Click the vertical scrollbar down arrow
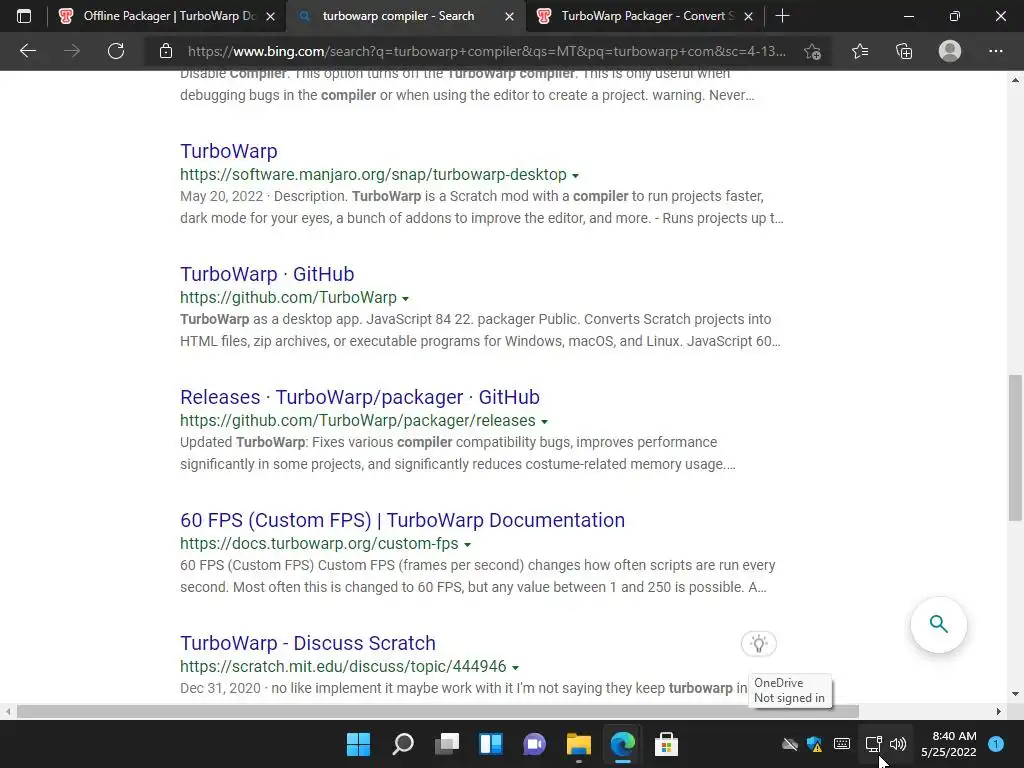The height and width of the screenshot is (768, 1024). tap(1015, 694)
